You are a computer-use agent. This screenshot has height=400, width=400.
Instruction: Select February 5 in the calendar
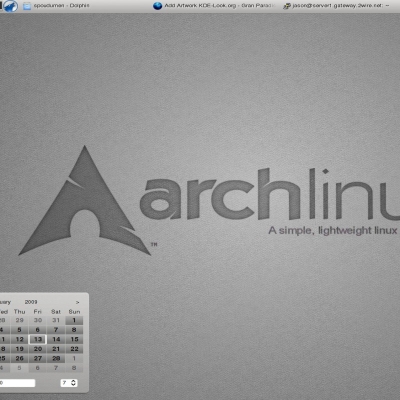(x=19, y=330)
